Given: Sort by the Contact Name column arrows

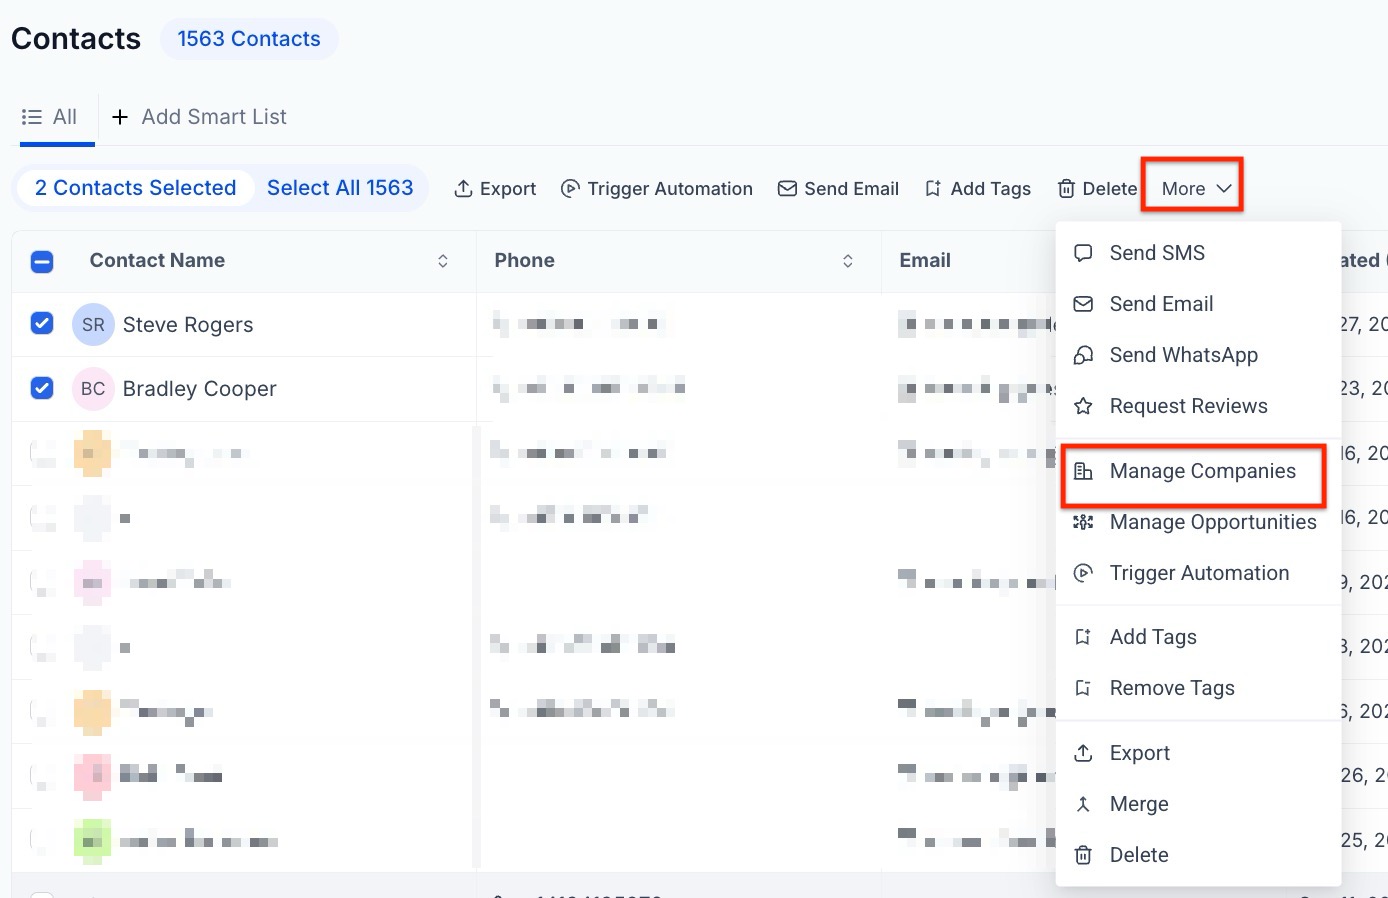Looking at the screenshot, I should (x=443, y=261).
